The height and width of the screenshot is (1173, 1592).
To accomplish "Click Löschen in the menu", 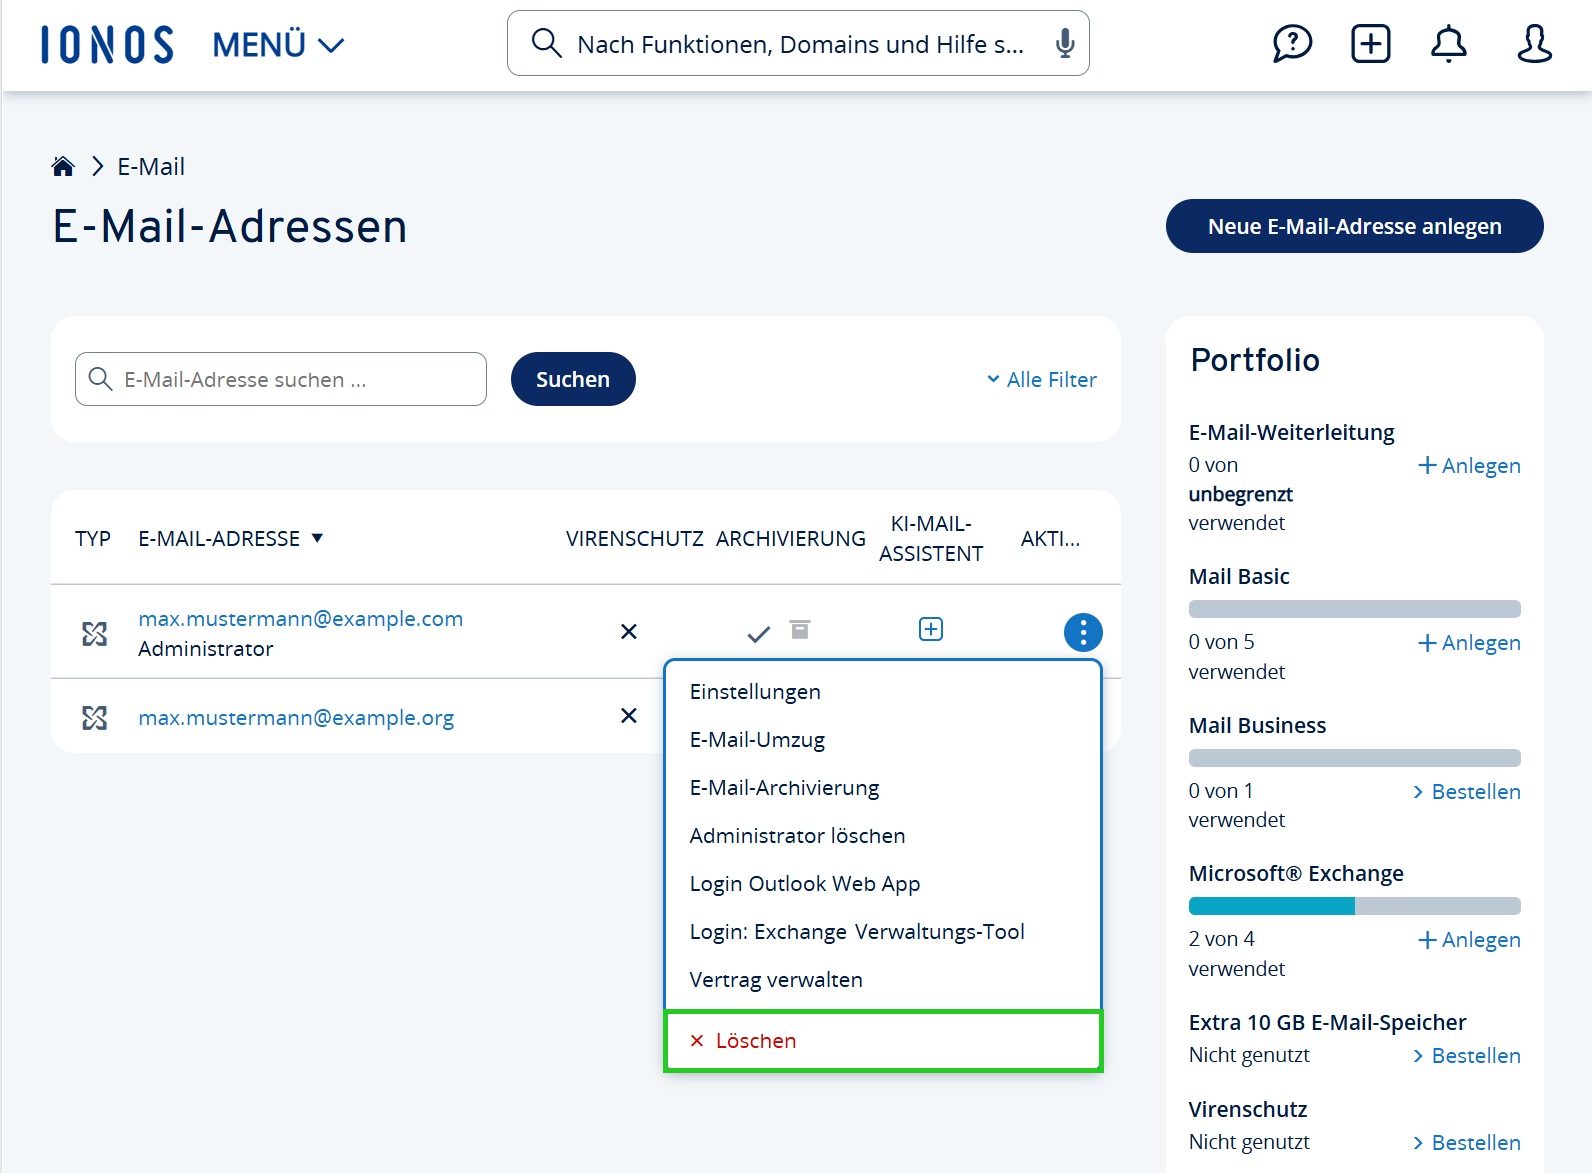I will 883,1041.
